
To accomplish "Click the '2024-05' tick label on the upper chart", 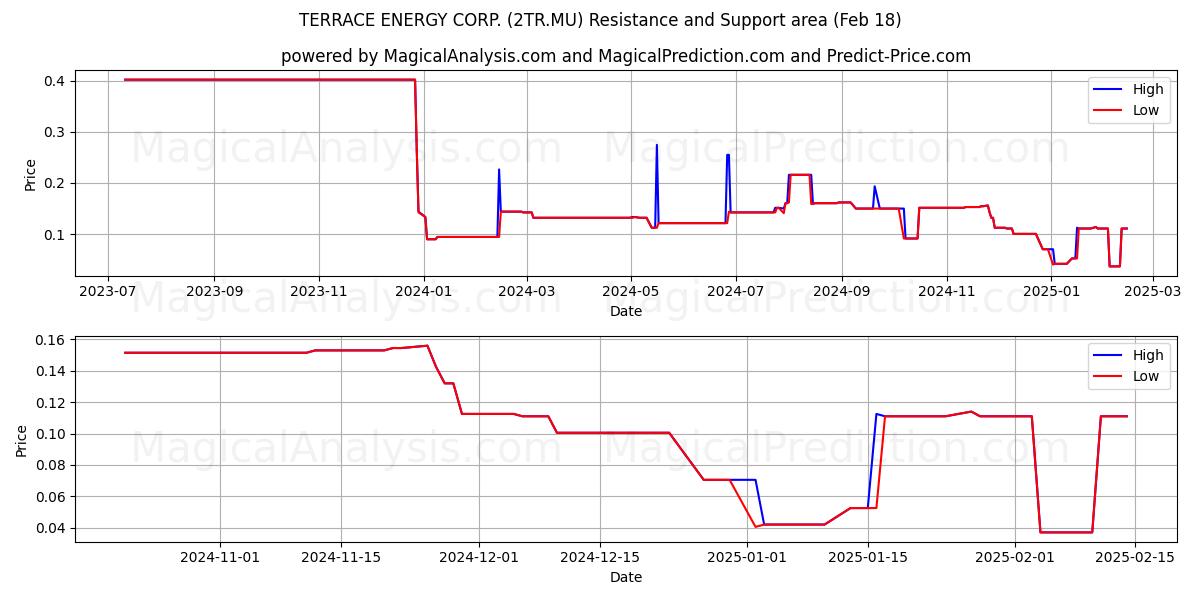I will (x=631, y=291).
